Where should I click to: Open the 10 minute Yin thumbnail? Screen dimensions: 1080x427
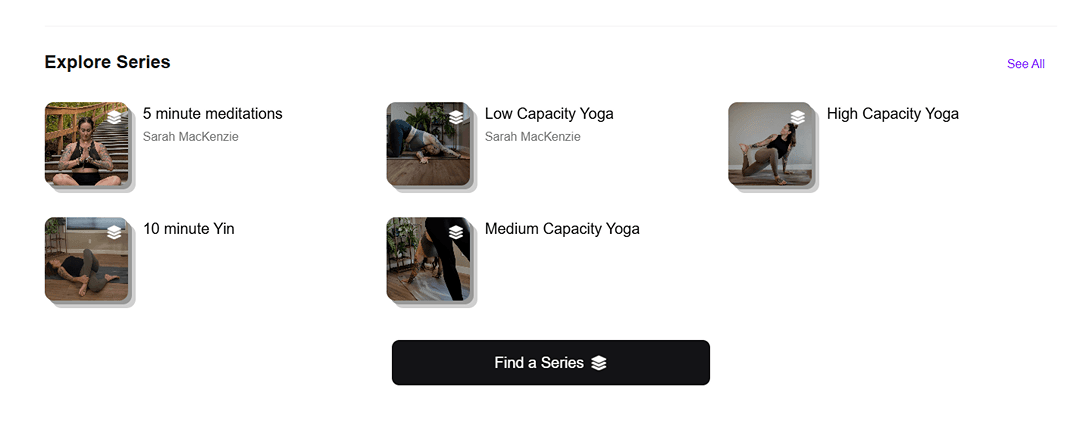(87, 260)
